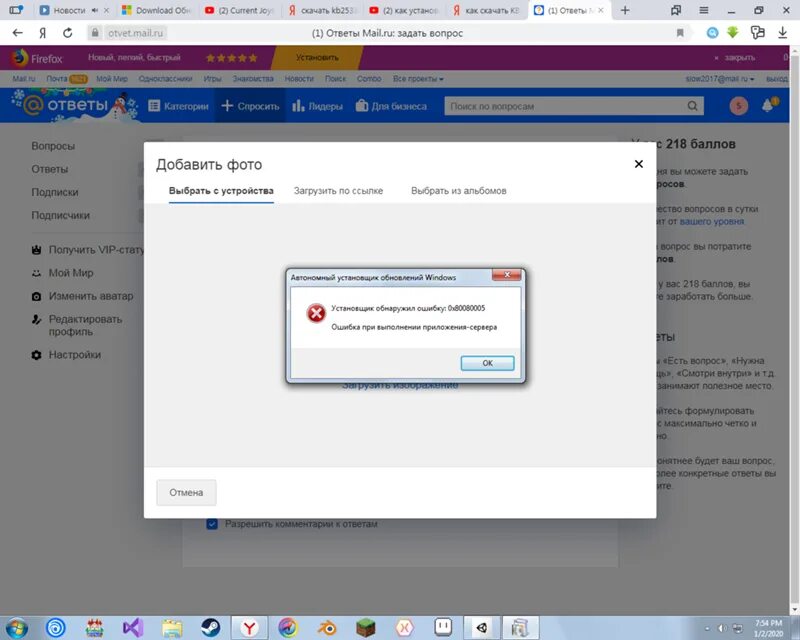Viewport: 800px width, 640px height.
Task: Open Yandex home via the Я icon
Action: coord(43,33)
